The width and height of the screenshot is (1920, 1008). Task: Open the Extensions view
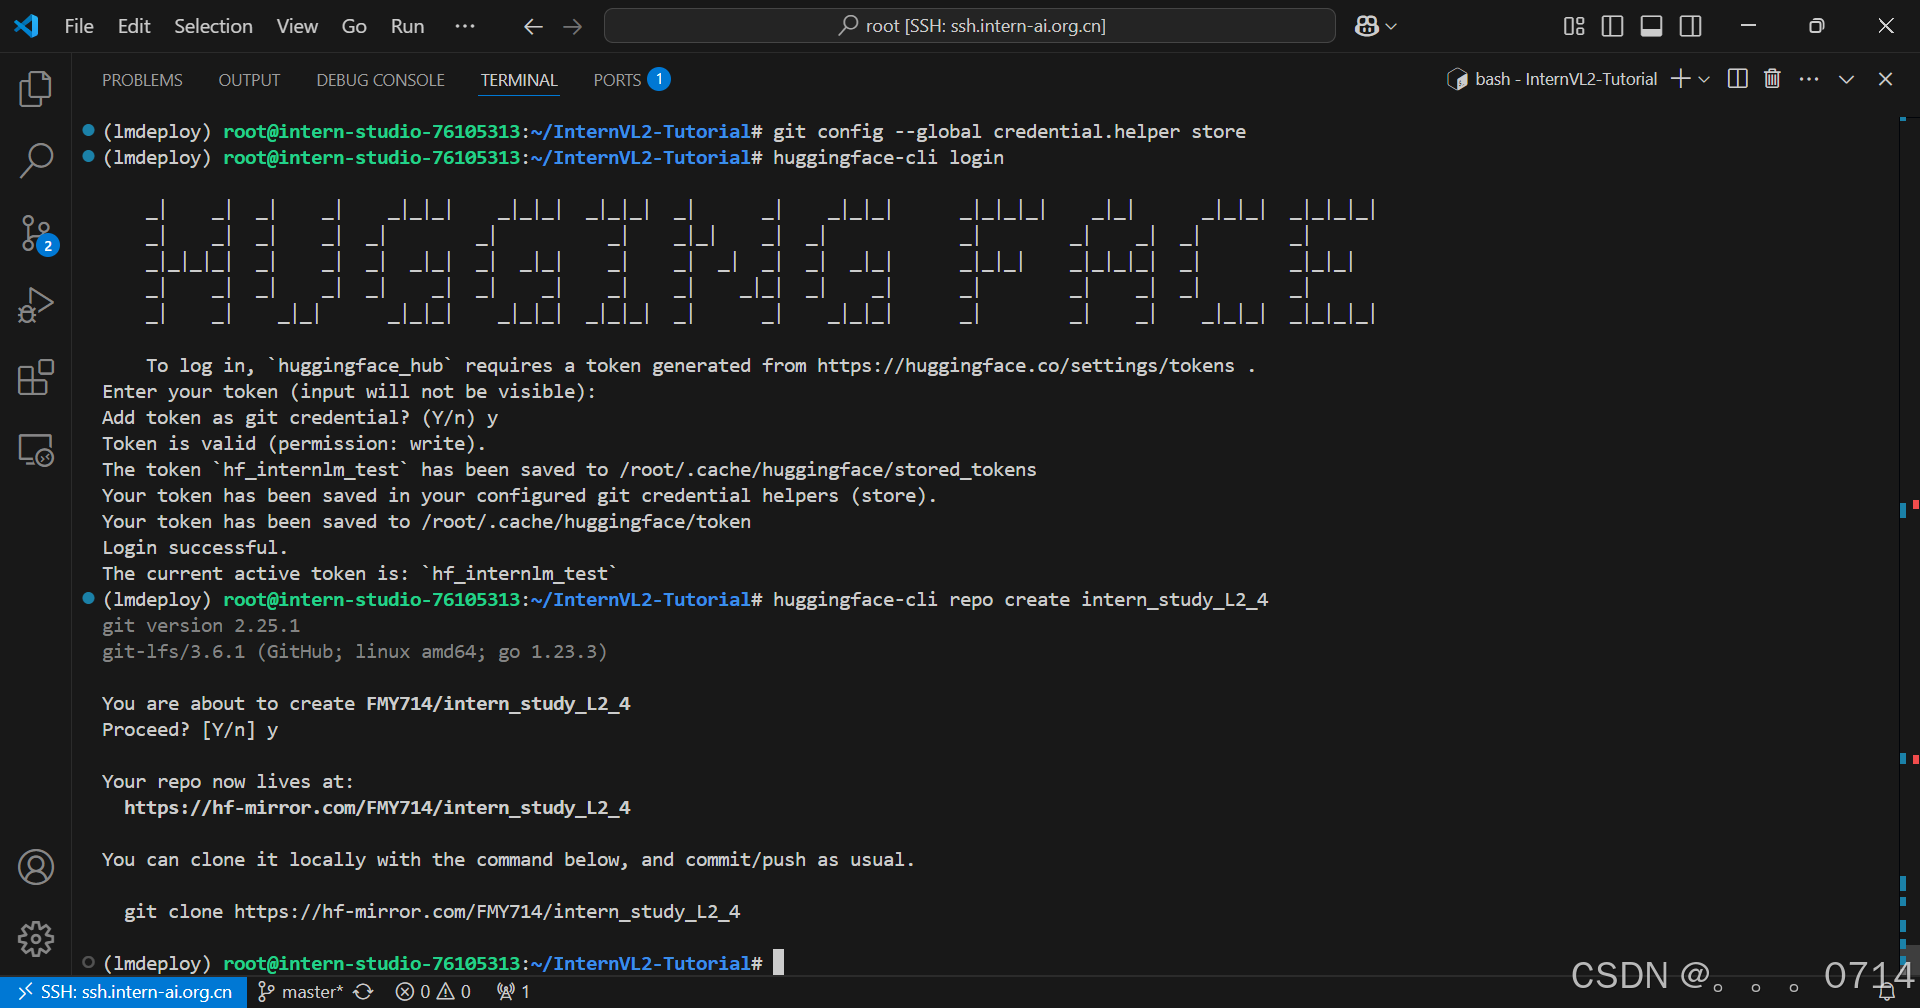point(36,377)
